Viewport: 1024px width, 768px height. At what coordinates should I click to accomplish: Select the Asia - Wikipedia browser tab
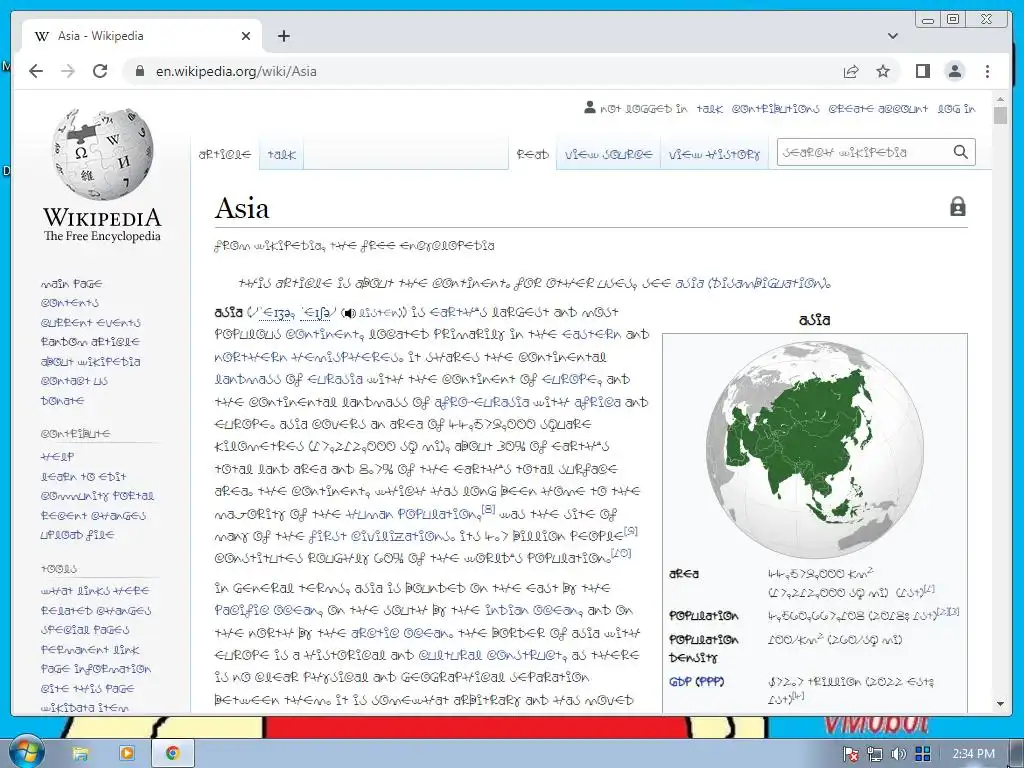(x=142, y=36)
